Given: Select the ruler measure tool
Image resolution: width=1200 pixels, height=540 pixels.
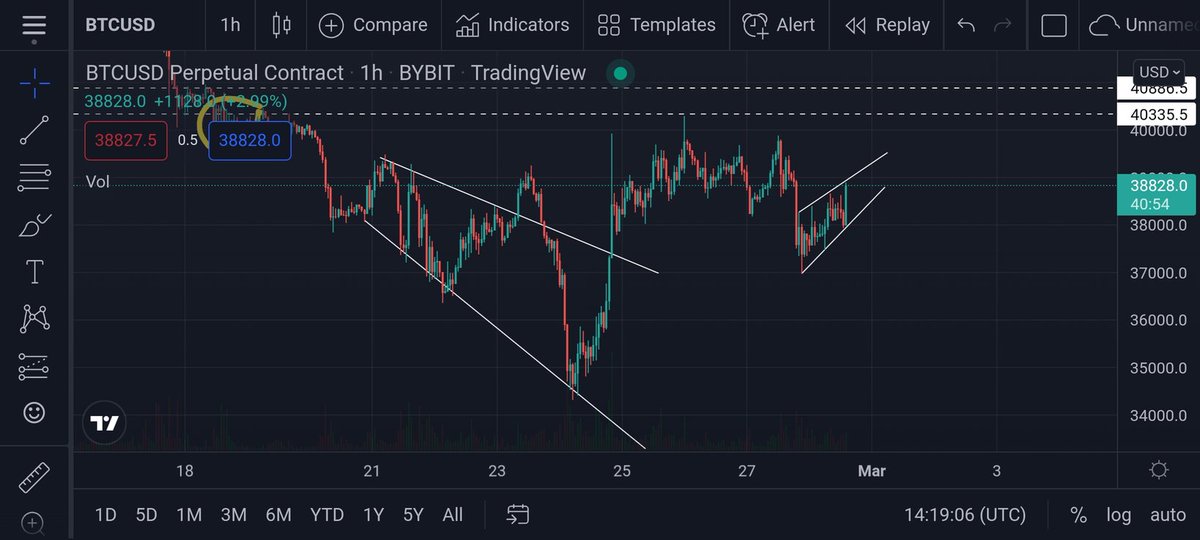Looking at the screenshot, I should tap(34, 476).
